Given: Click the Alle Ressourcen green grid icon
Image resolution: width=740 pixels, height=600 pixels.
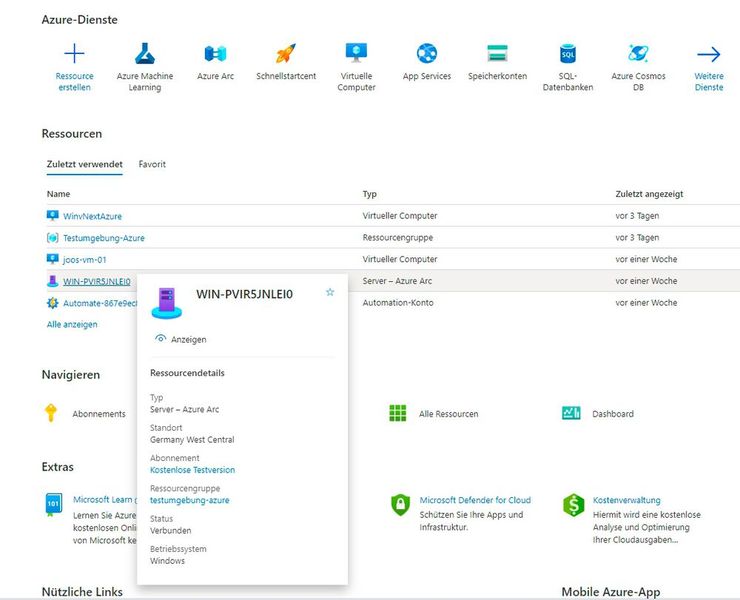Looking at the screenshot, I should point(397,413).
